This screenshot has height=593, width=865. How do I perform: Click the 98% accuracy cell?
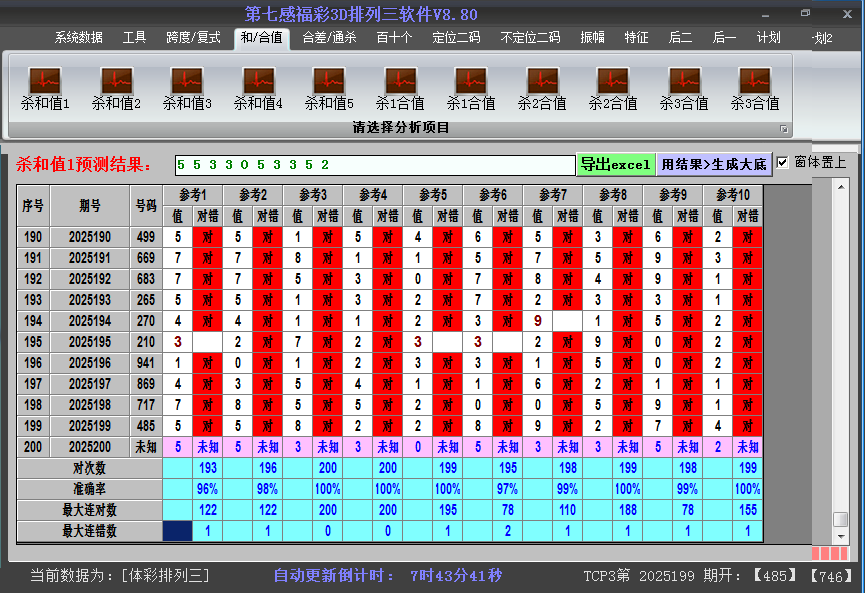268,489
